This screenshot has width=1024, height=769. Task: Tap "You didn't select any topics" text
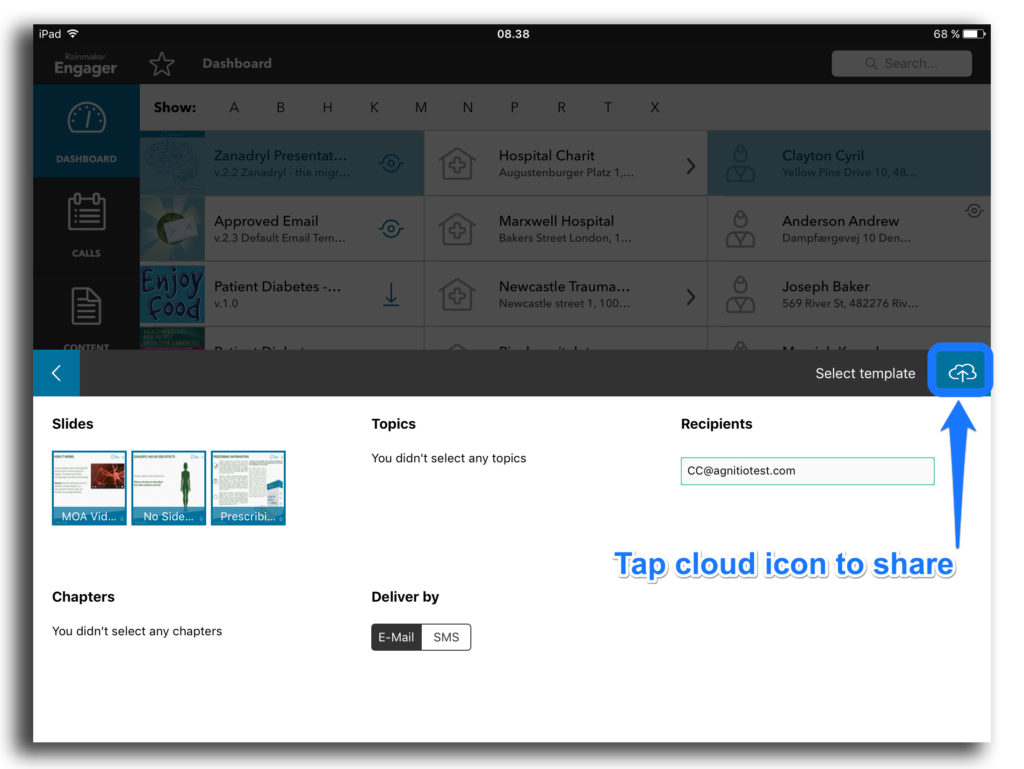[449, 458]
